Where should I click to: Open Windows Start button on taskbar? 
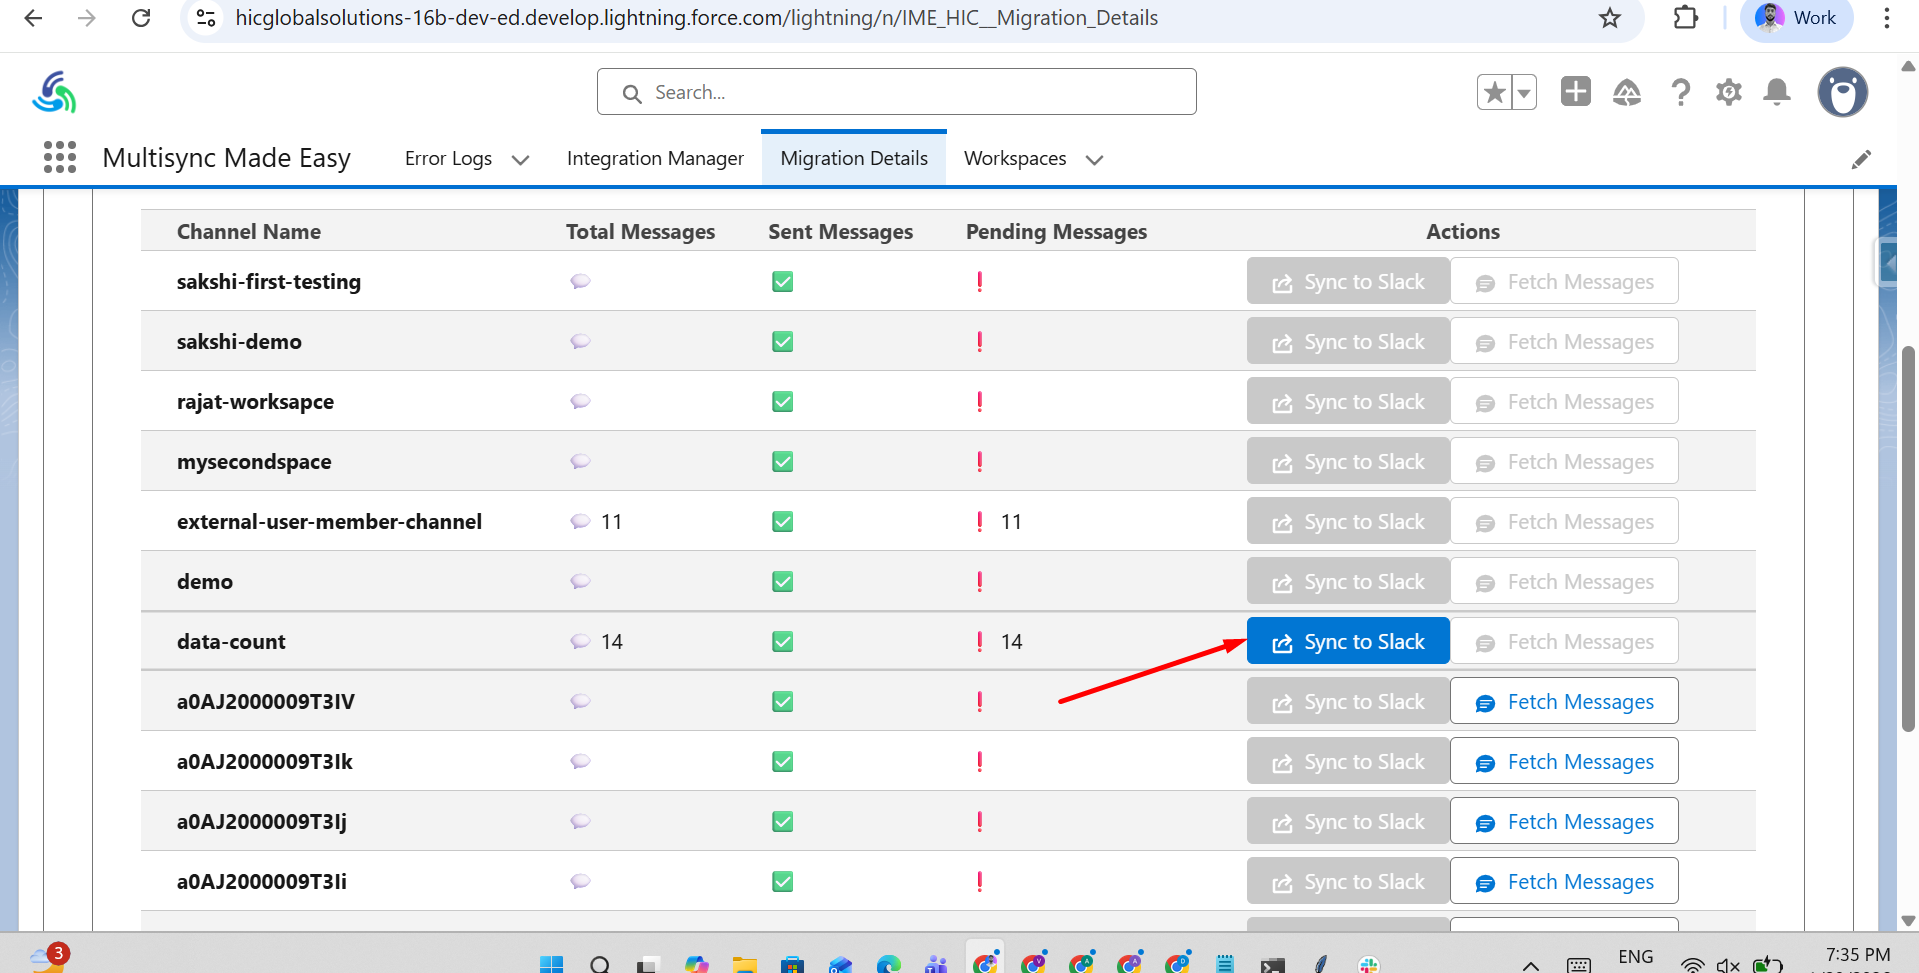pos(551,964)
